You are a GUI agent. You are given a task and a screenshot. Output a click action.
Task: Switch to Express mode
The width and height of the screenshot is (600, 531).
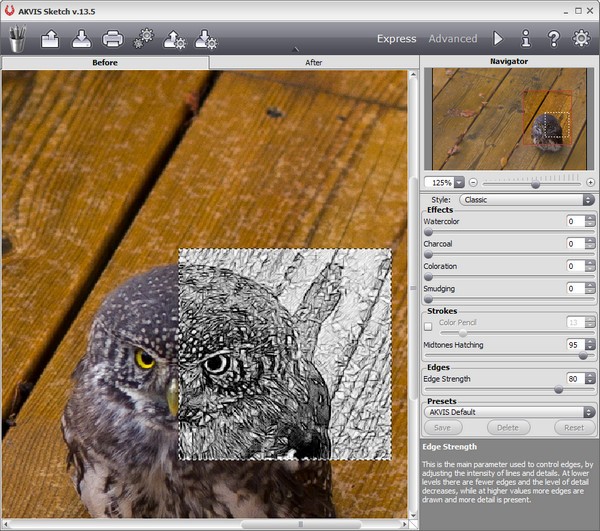[x=396, y=39]
